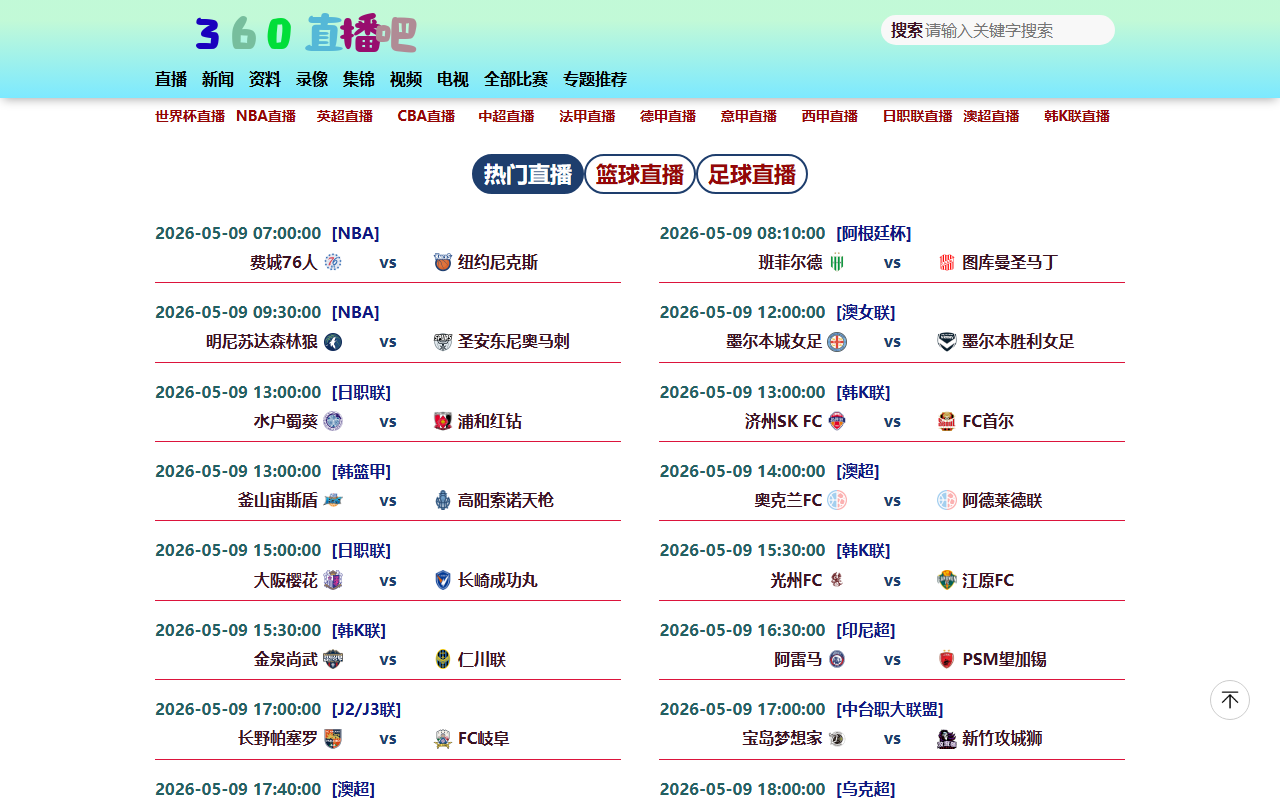The height and width of the screenshot is (800, 1280).
Task: Click the 长野帕塞罗 club crest
Action: tap(333, 738)
